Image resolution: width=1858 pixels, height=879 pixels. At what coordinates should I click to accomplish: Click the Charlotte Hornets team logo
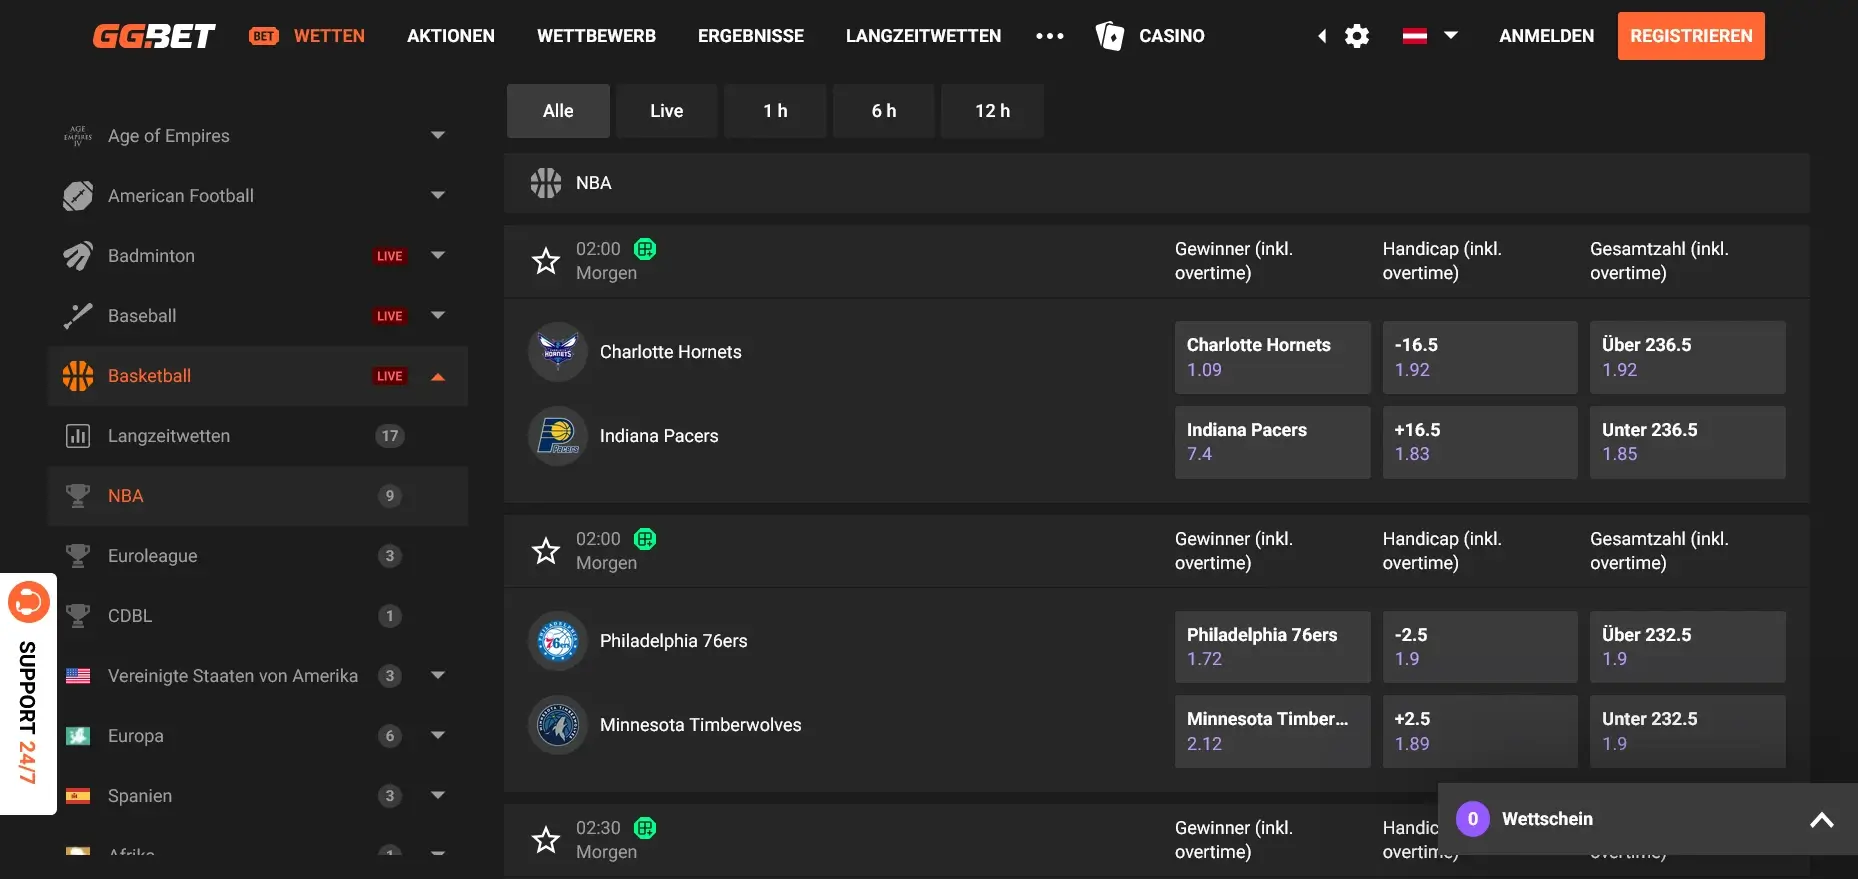(x=558, y=352)
